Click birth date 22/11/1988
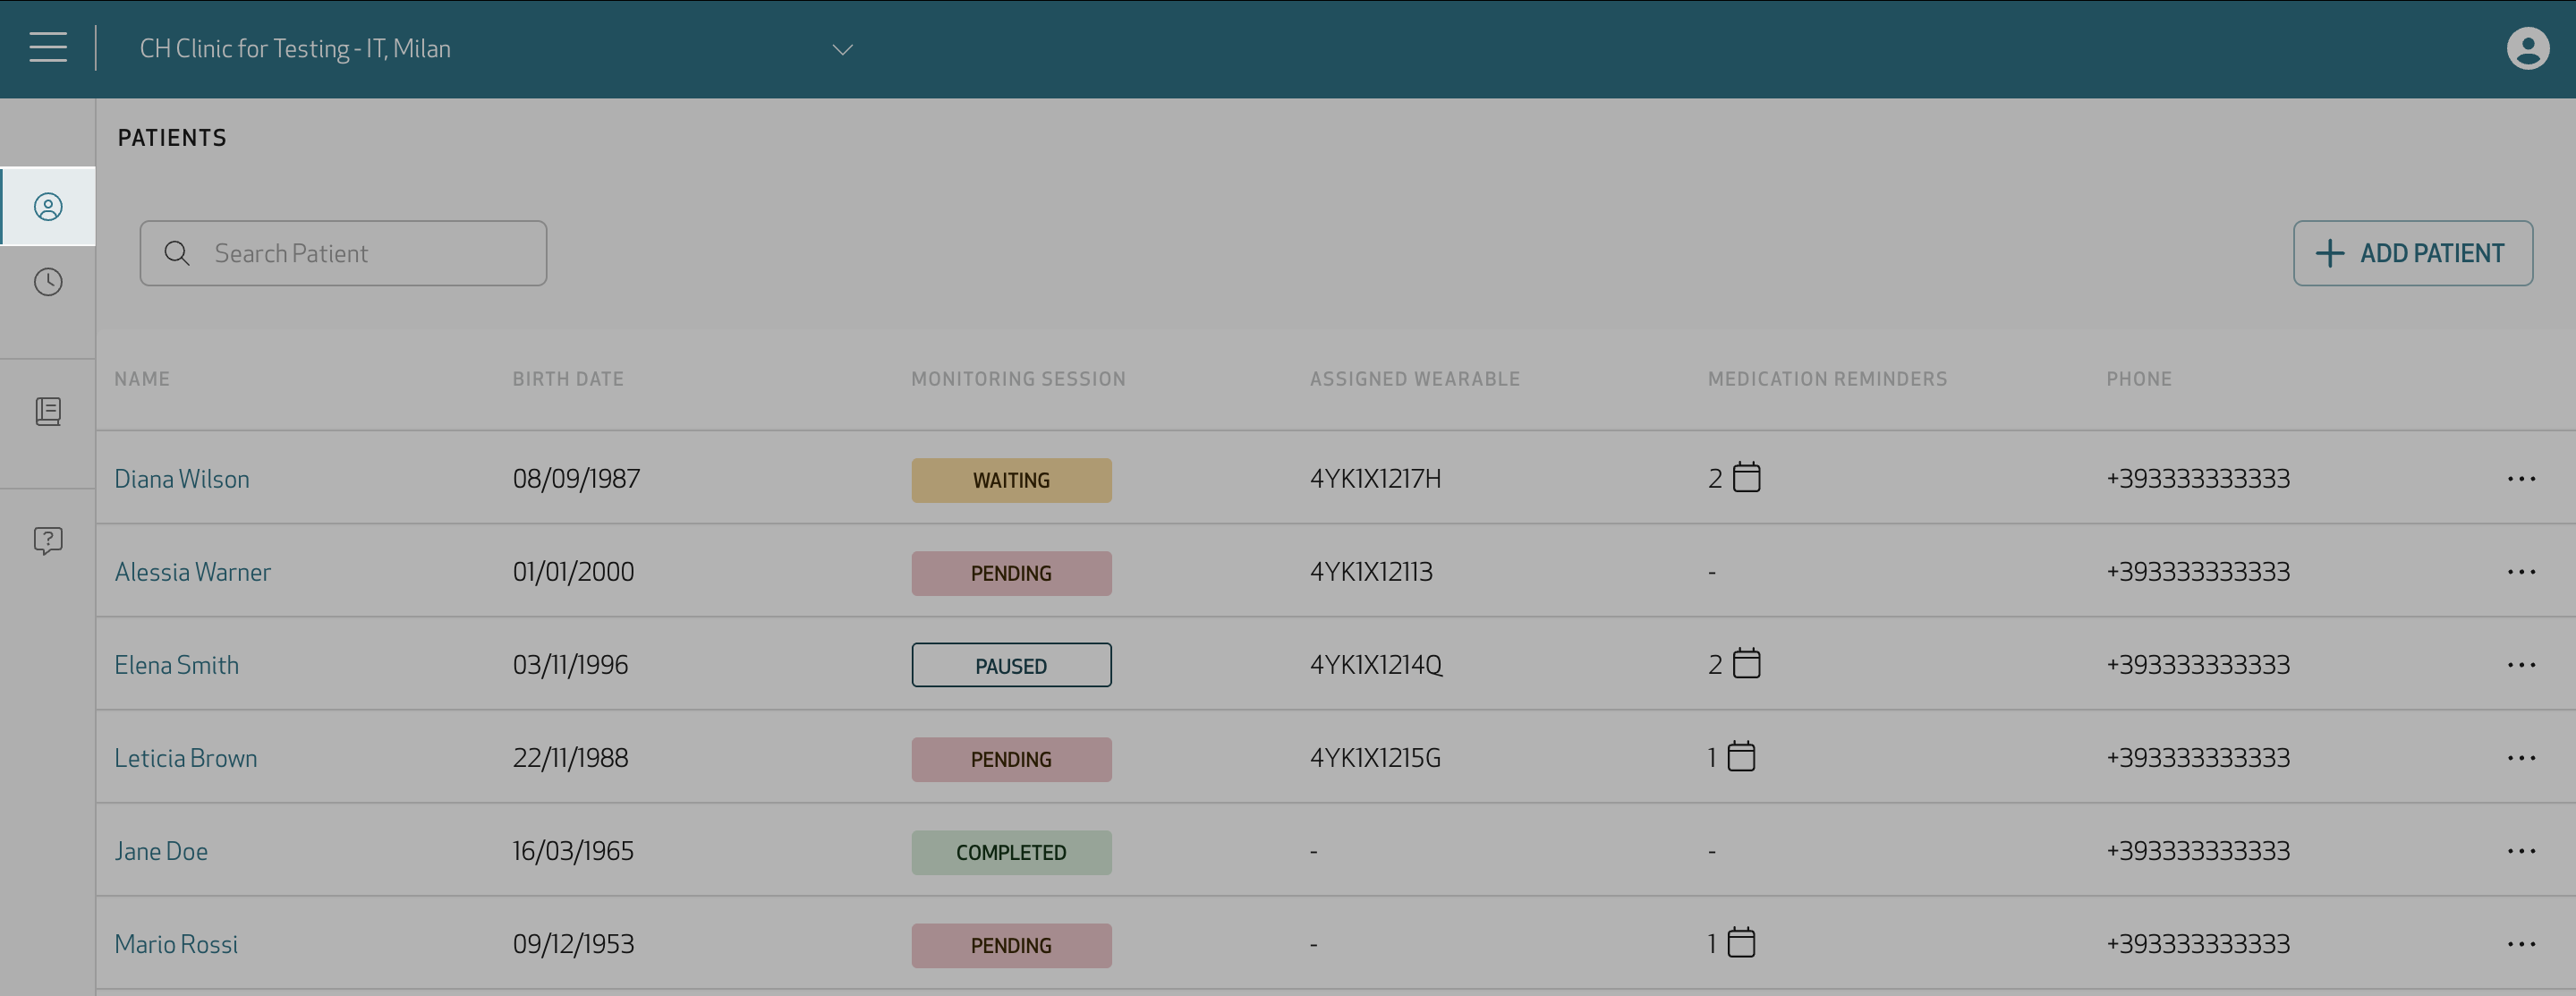The height and width of the screenshot is (996, 2576). 570,758
